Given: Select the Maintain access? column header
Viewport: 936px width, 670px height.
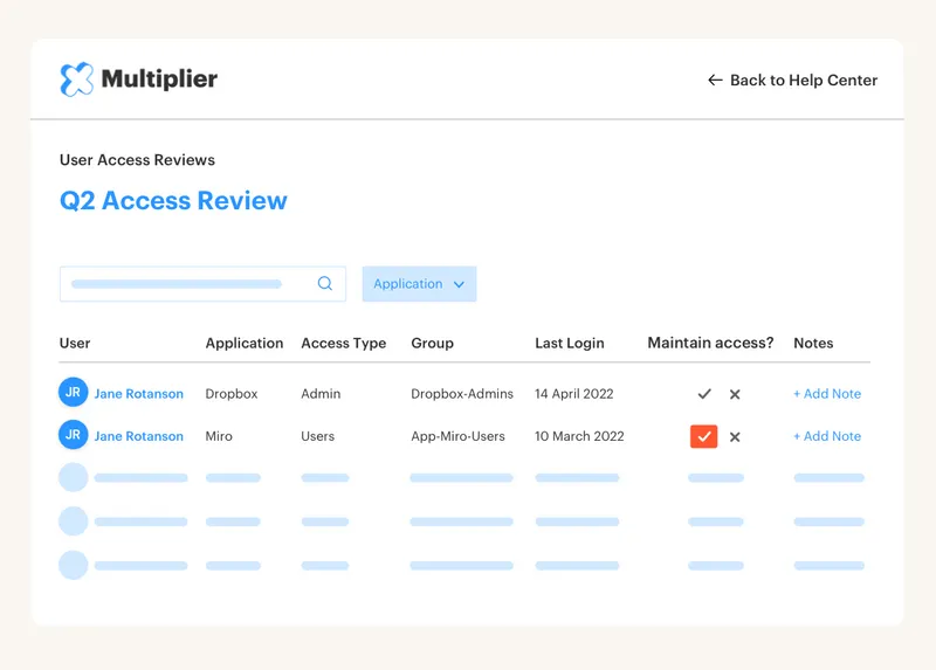Looking at the screenshot, I should coord(710,343).
